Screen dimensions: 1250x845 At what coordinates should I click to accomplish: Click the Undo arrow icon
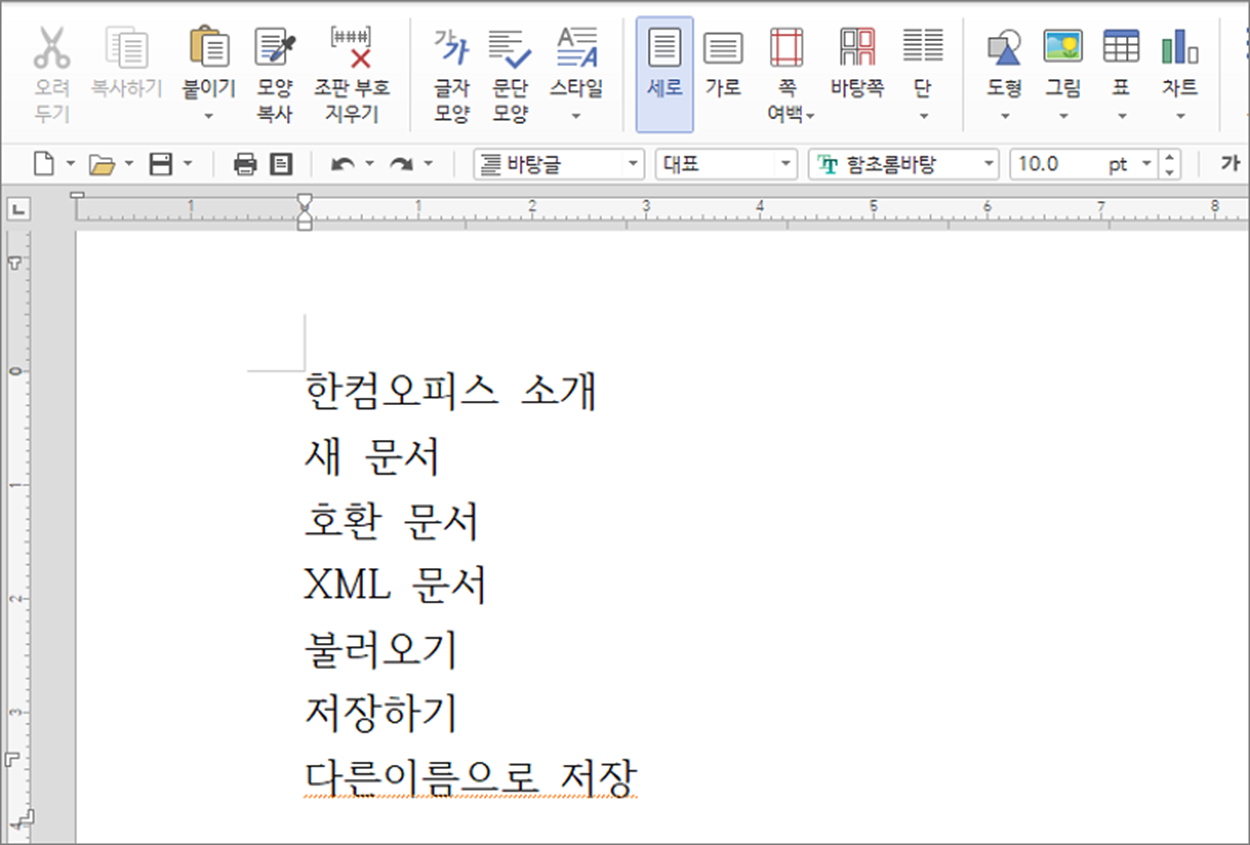[343, 164]
